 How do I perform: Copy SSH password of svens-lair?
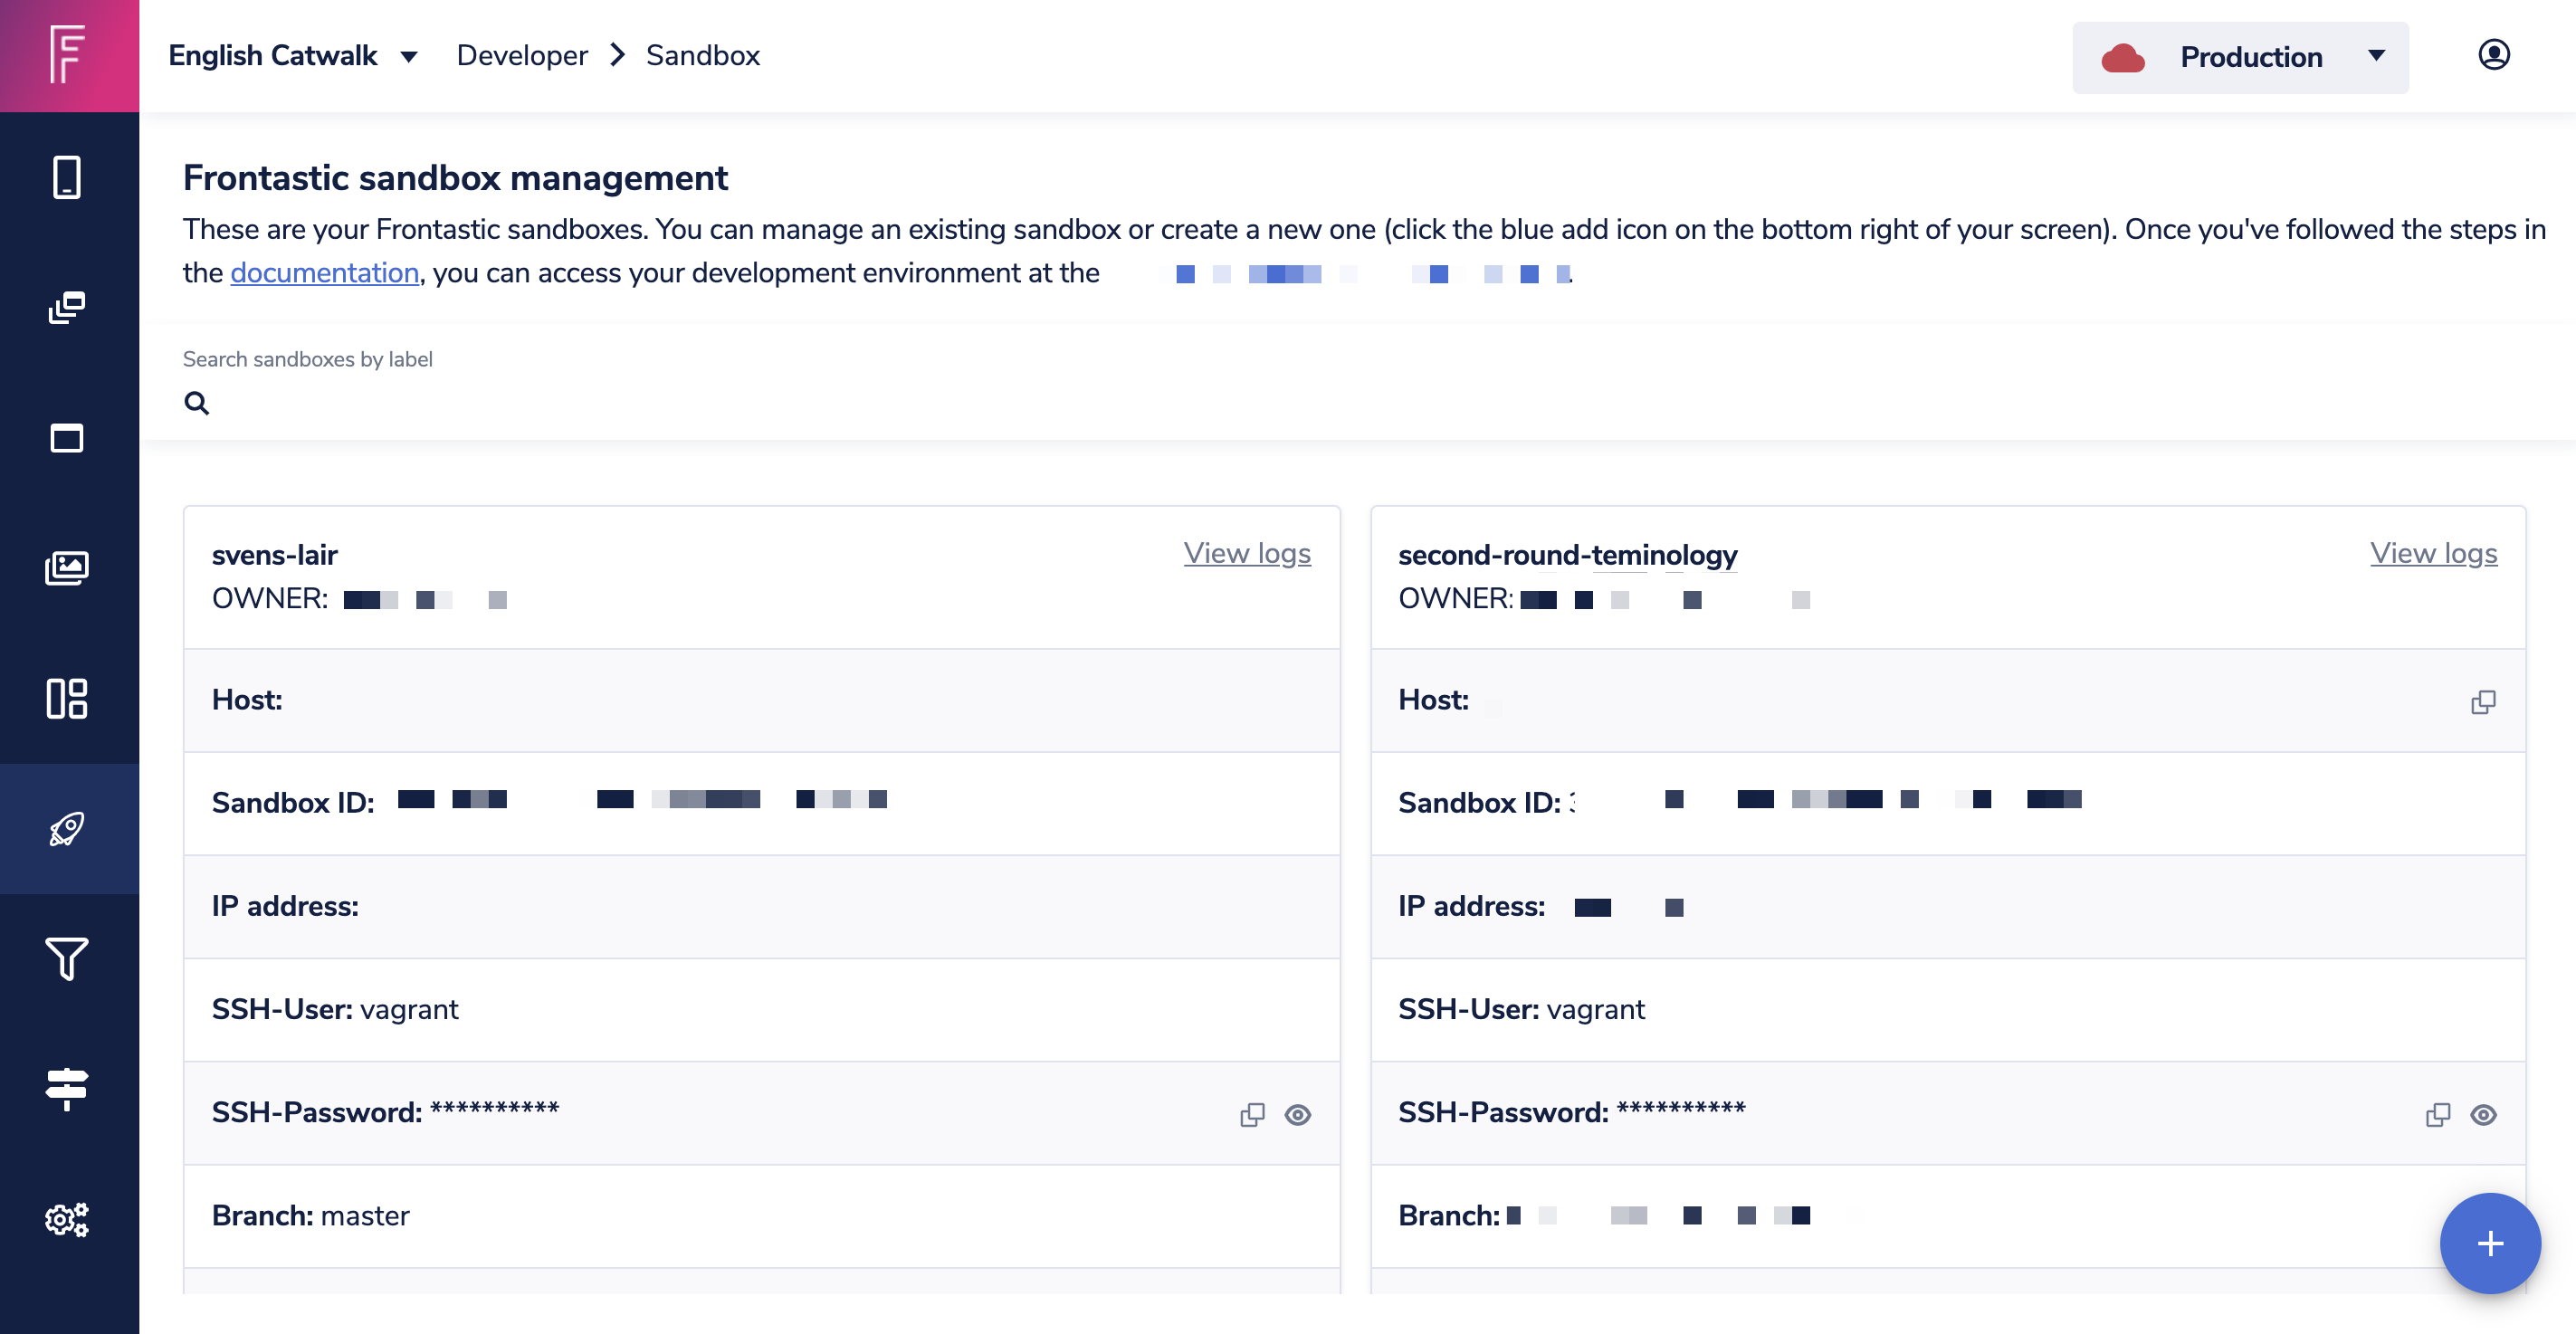tap(1252, 1114)
